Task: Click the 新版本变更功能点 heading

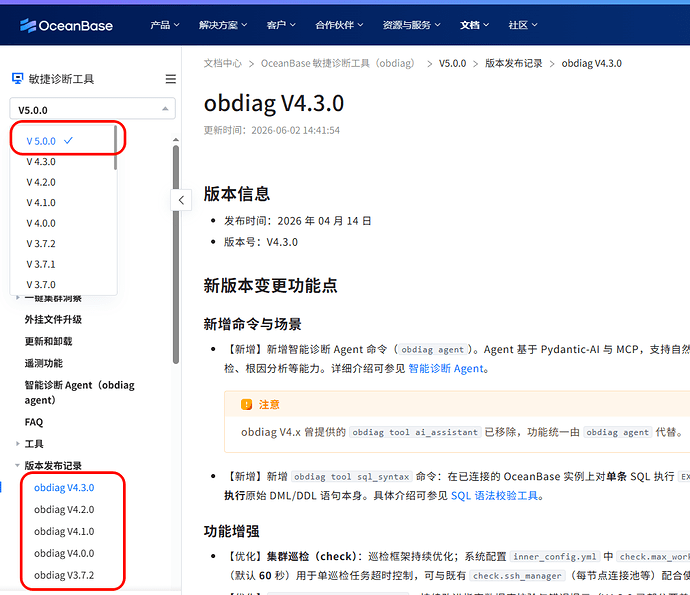Action: (x=270, y=286)
